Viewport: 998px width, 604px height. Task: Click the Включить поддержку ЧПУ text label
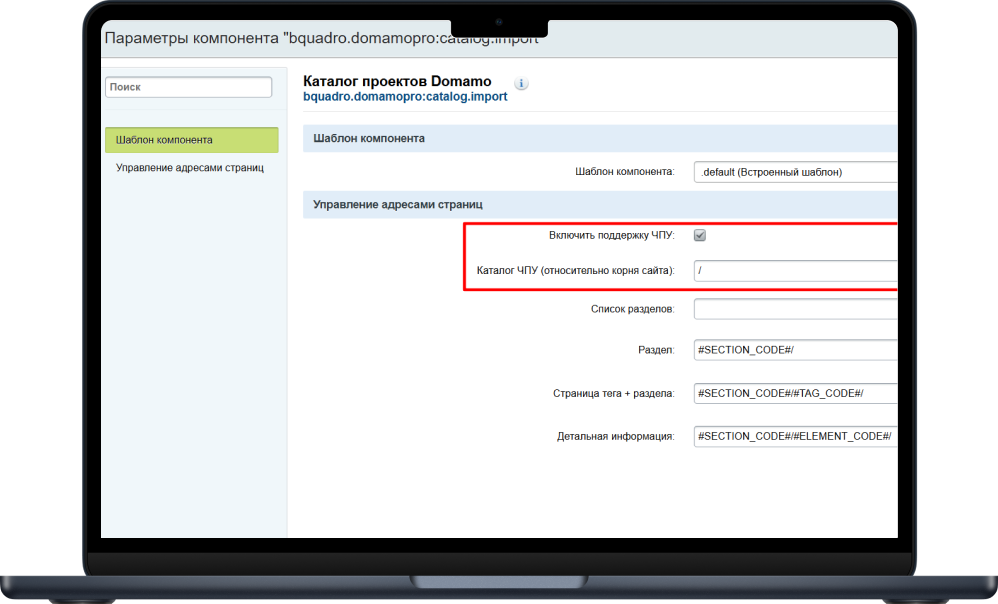point(611,235)
